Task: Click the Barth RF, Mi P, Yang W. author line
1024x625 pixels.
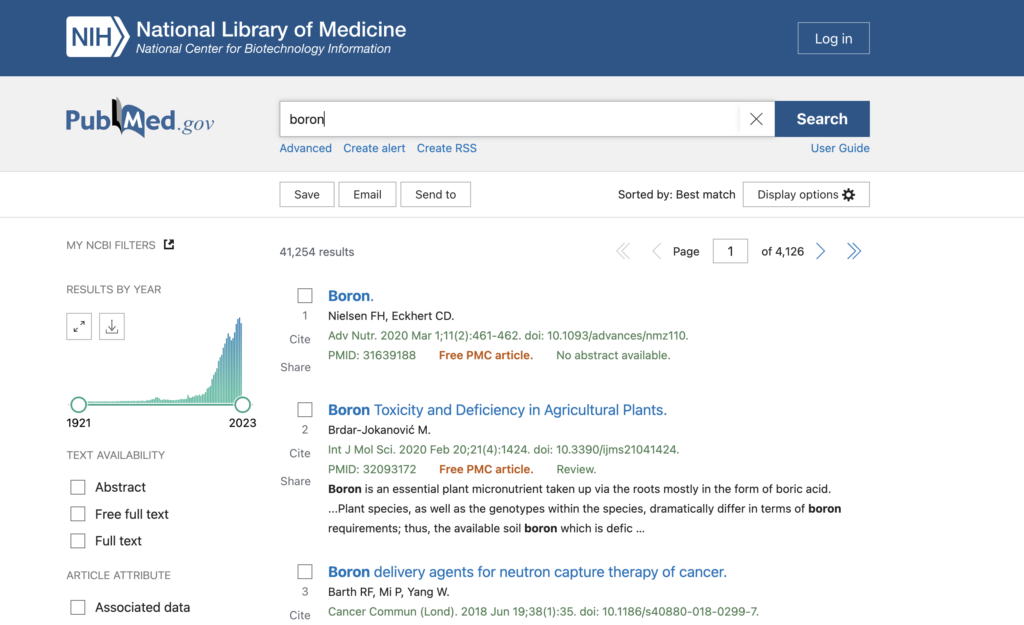Action: [x=389, y=592]
